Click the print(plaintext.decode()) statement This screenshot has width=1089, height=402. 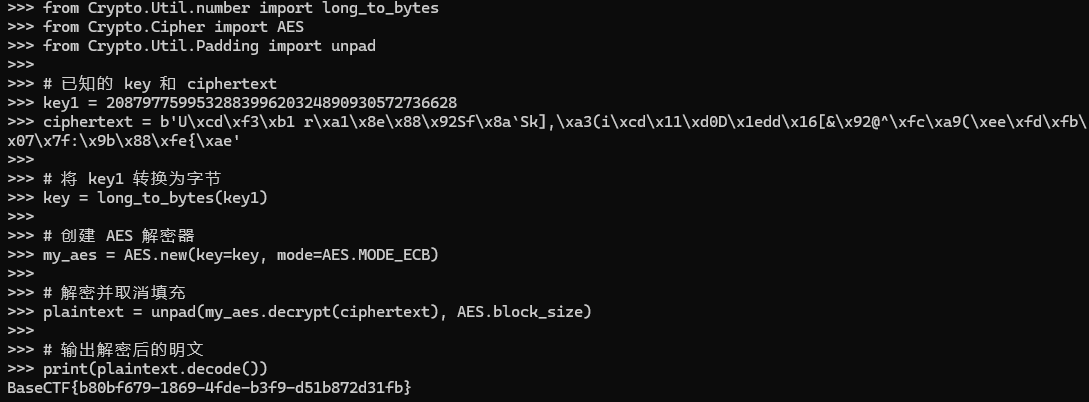tap(155, 368)
